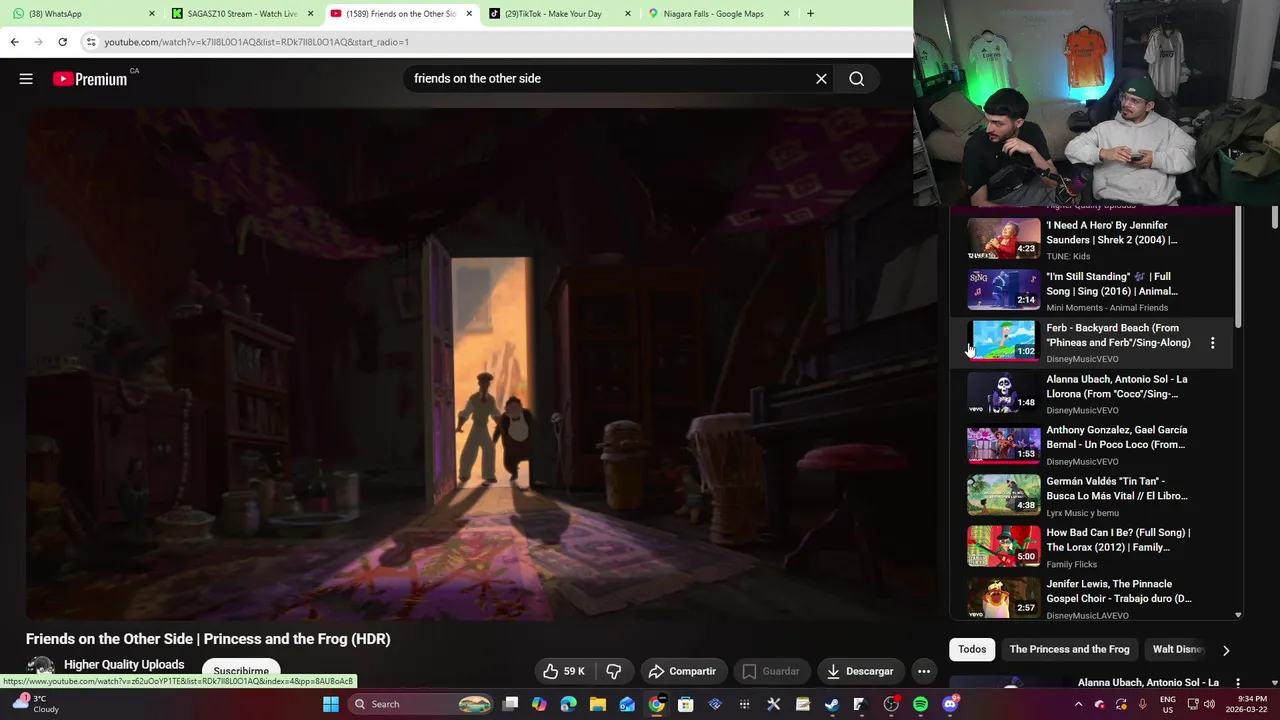Image resolution: width=1280 pixels, height=720 pixels.
Task: Click the playlist panel scrollbar
Action: pyautogui.click(x=1238, y=266)
